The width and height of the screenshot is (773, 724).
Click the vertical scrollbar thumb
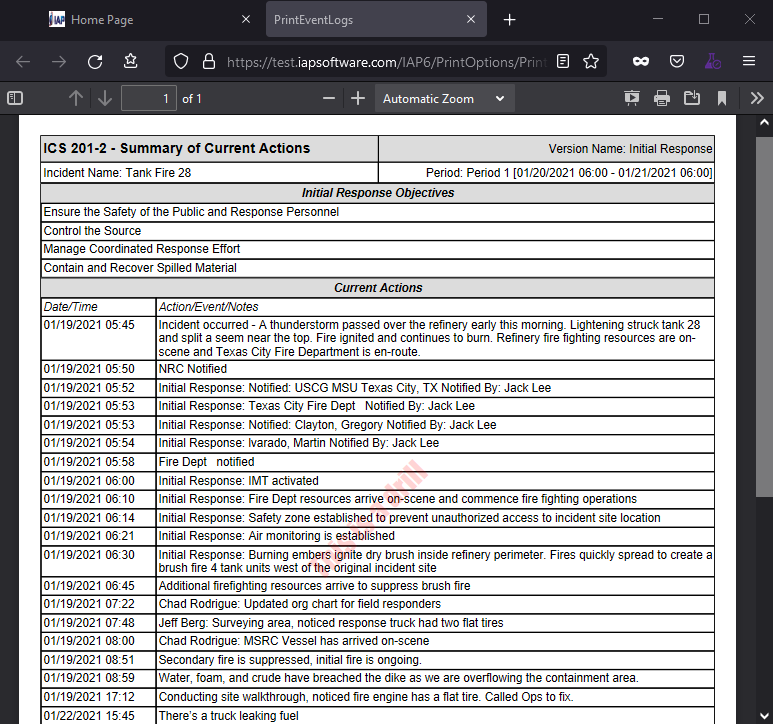pyautogui.click(x=764, y=317)
